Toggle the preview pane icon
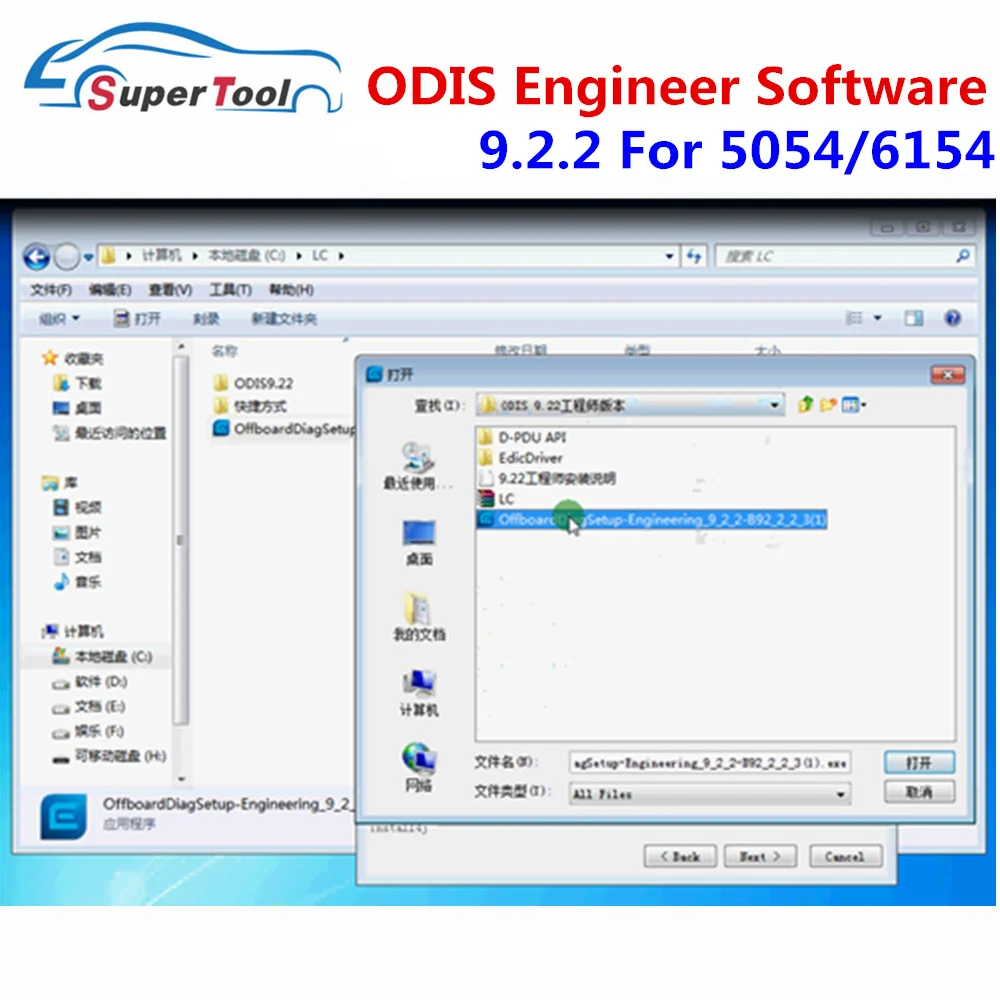Viewport: 1000px width, 1000px height. point(913,318)
